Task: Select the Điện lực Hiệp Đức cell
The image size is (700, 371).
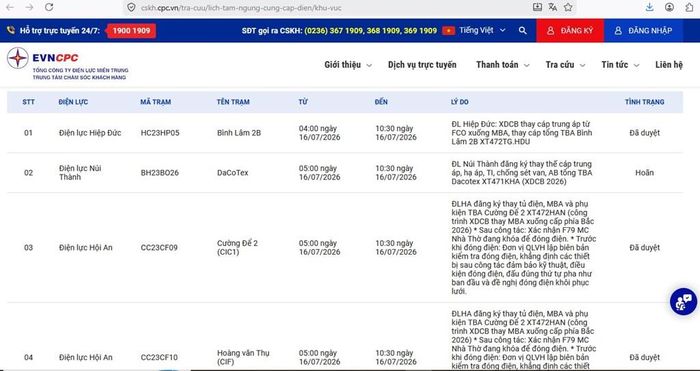Action: (x=90, y=133)
